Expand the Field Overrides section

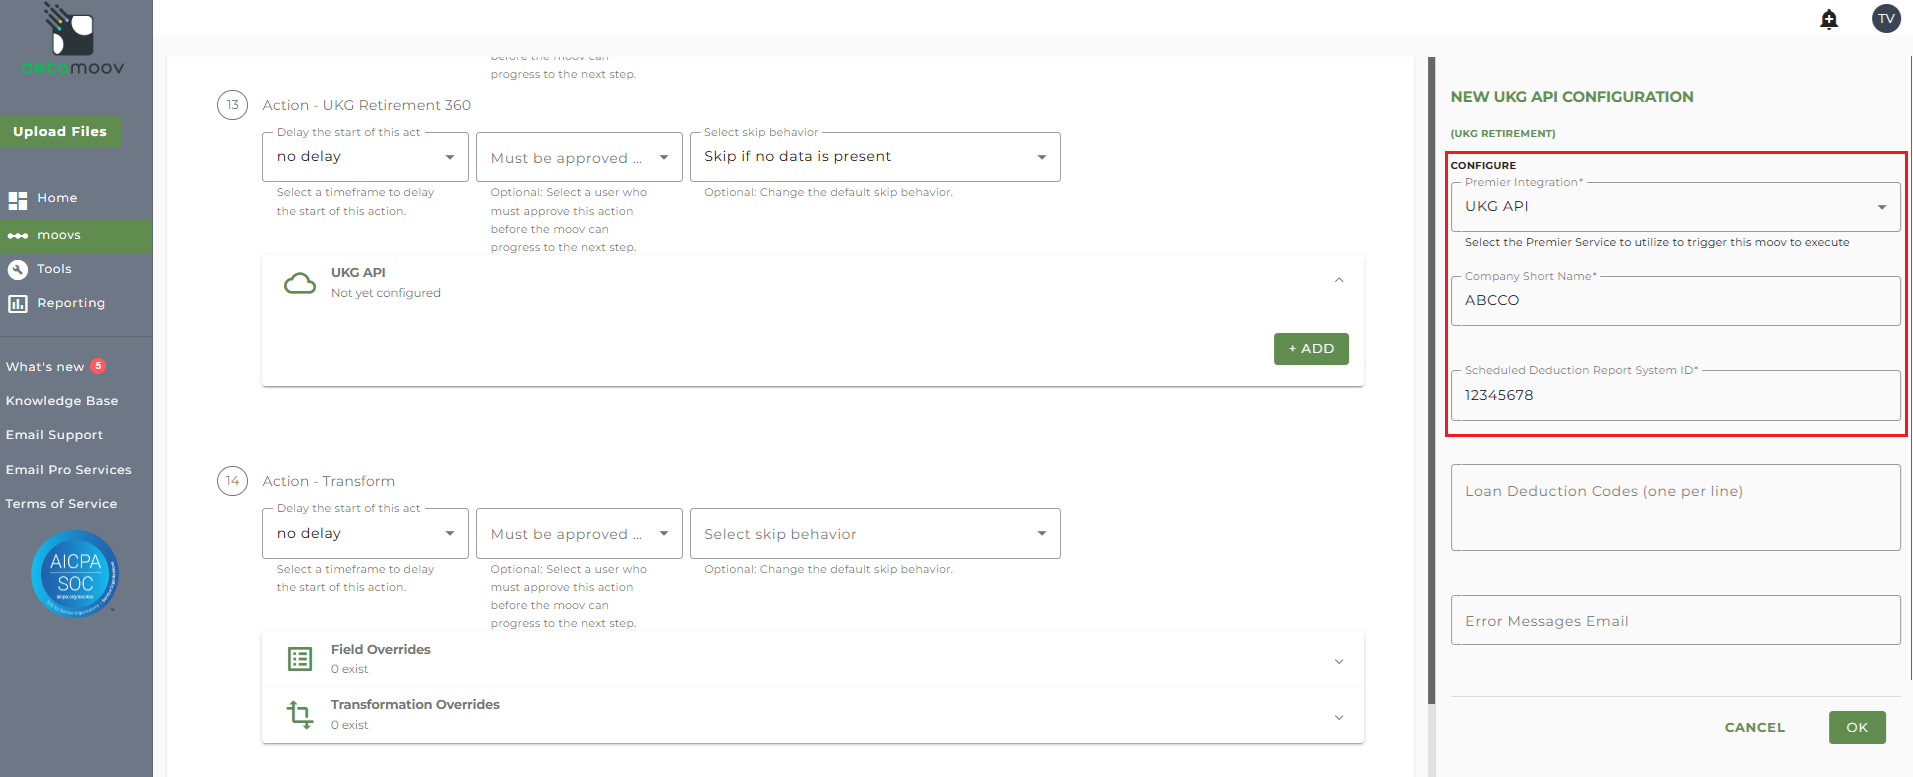1339,661
